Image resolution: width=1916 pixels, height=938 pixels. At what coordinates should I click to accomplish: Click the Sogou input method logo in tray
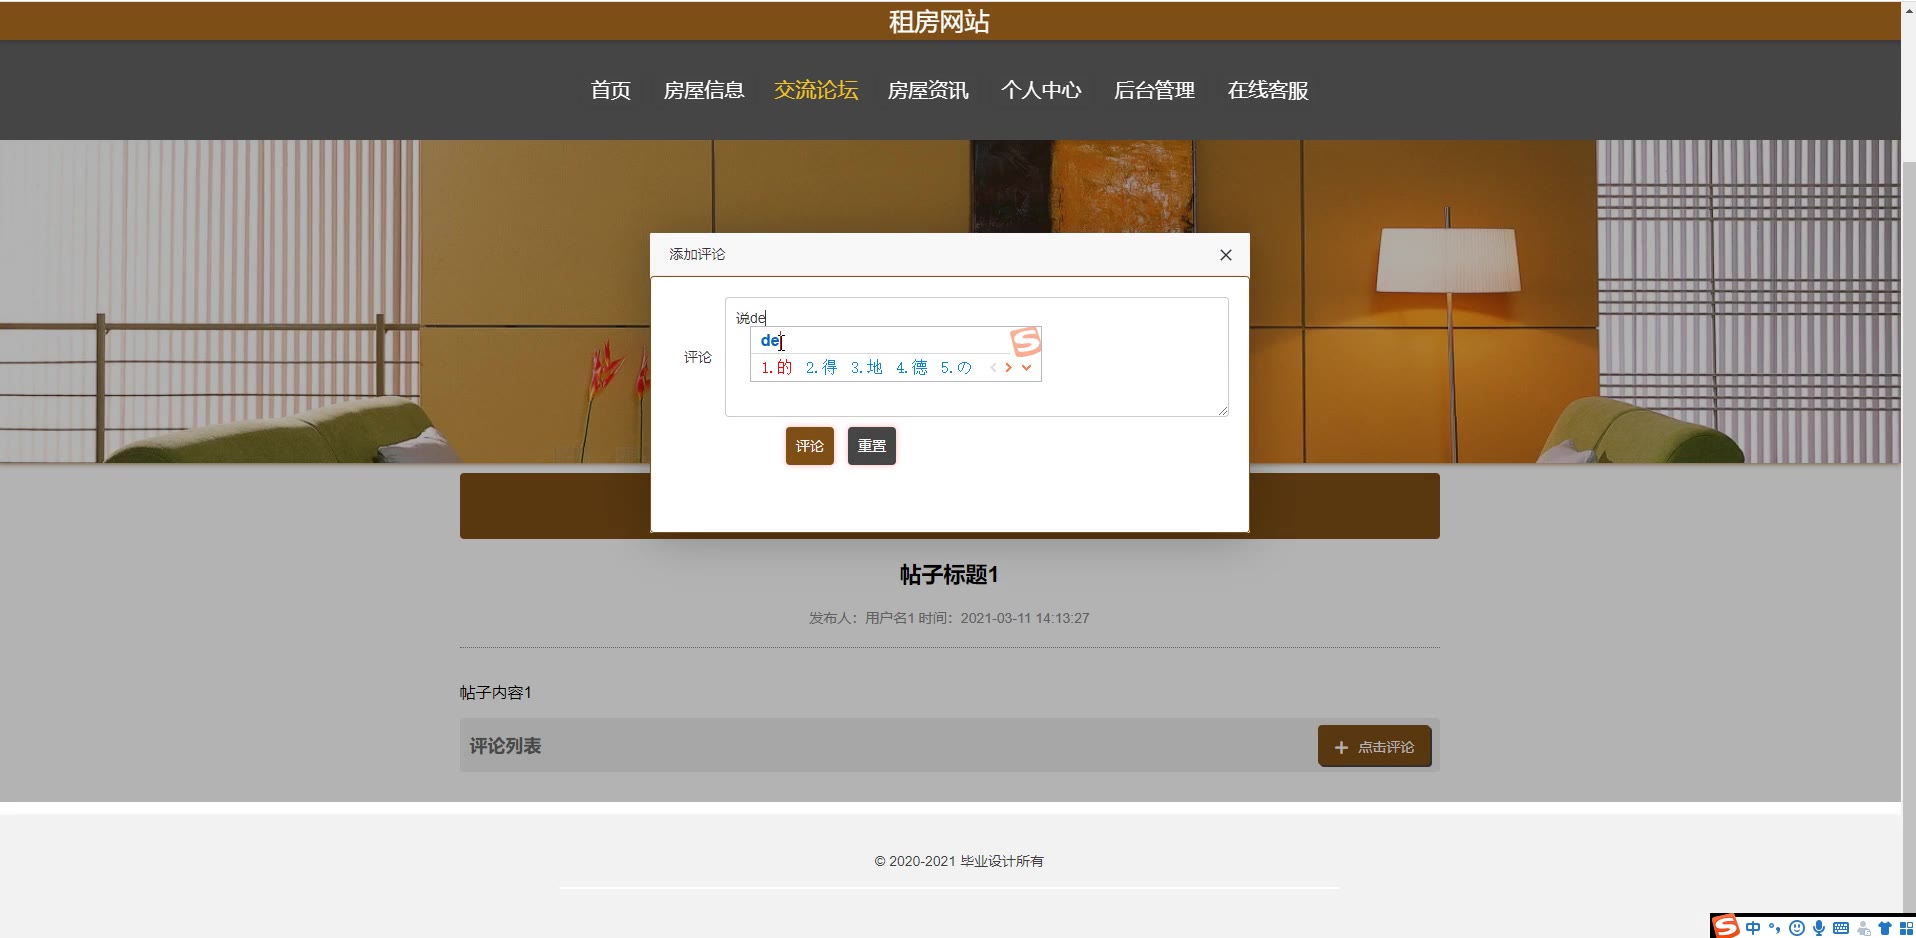(x=1726, y=927)
